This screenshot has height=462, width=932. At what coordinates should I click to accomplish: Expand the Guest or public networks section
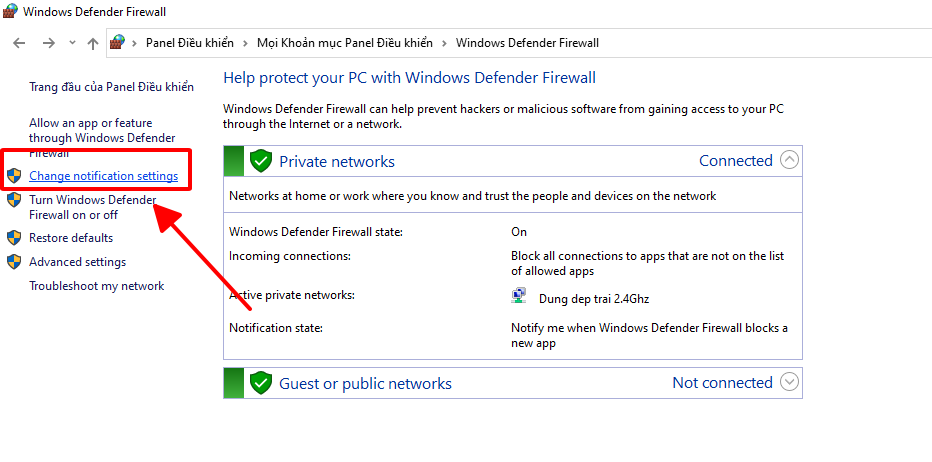click(789, 382)
